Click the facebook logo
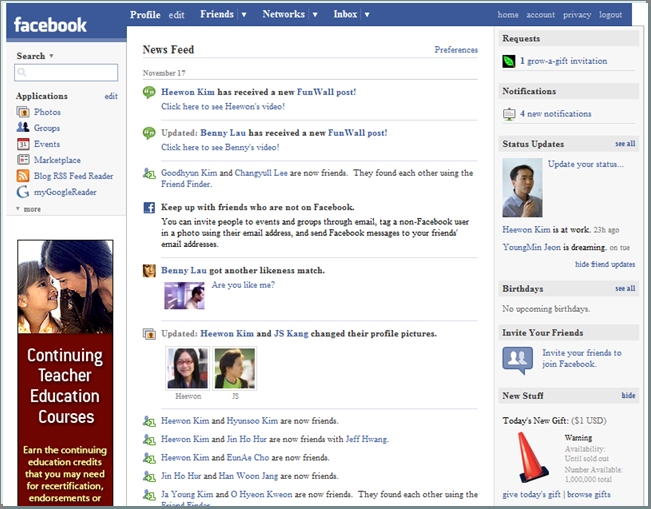The image size is (651, 509). click(50, 25)
